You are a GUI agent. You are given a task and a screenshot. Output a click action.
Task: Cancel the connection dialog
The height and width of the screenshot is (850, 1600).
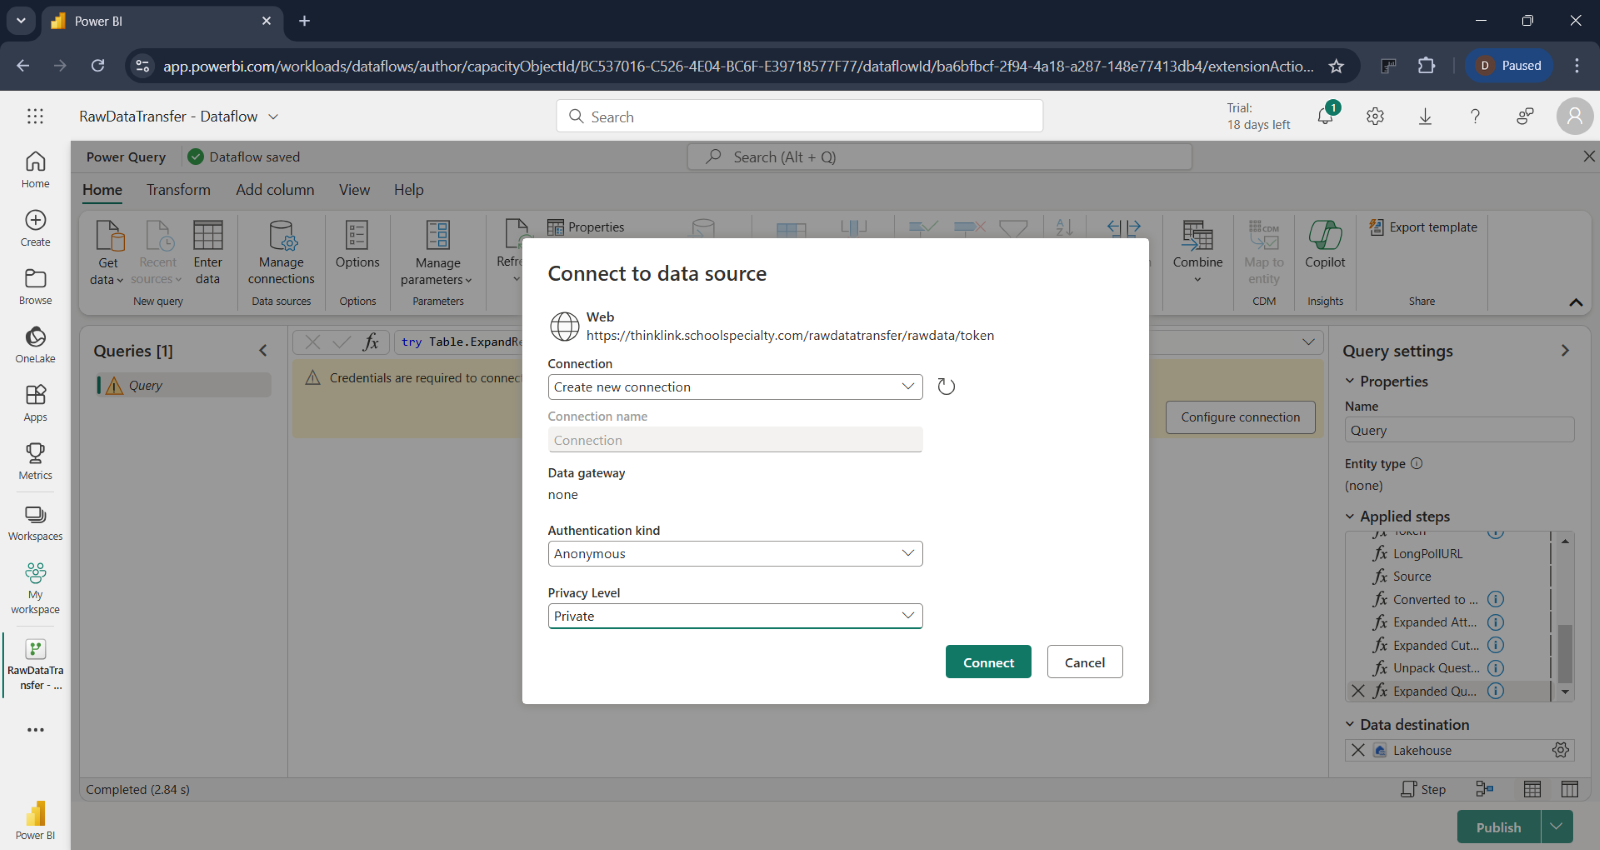point(1085,662)
